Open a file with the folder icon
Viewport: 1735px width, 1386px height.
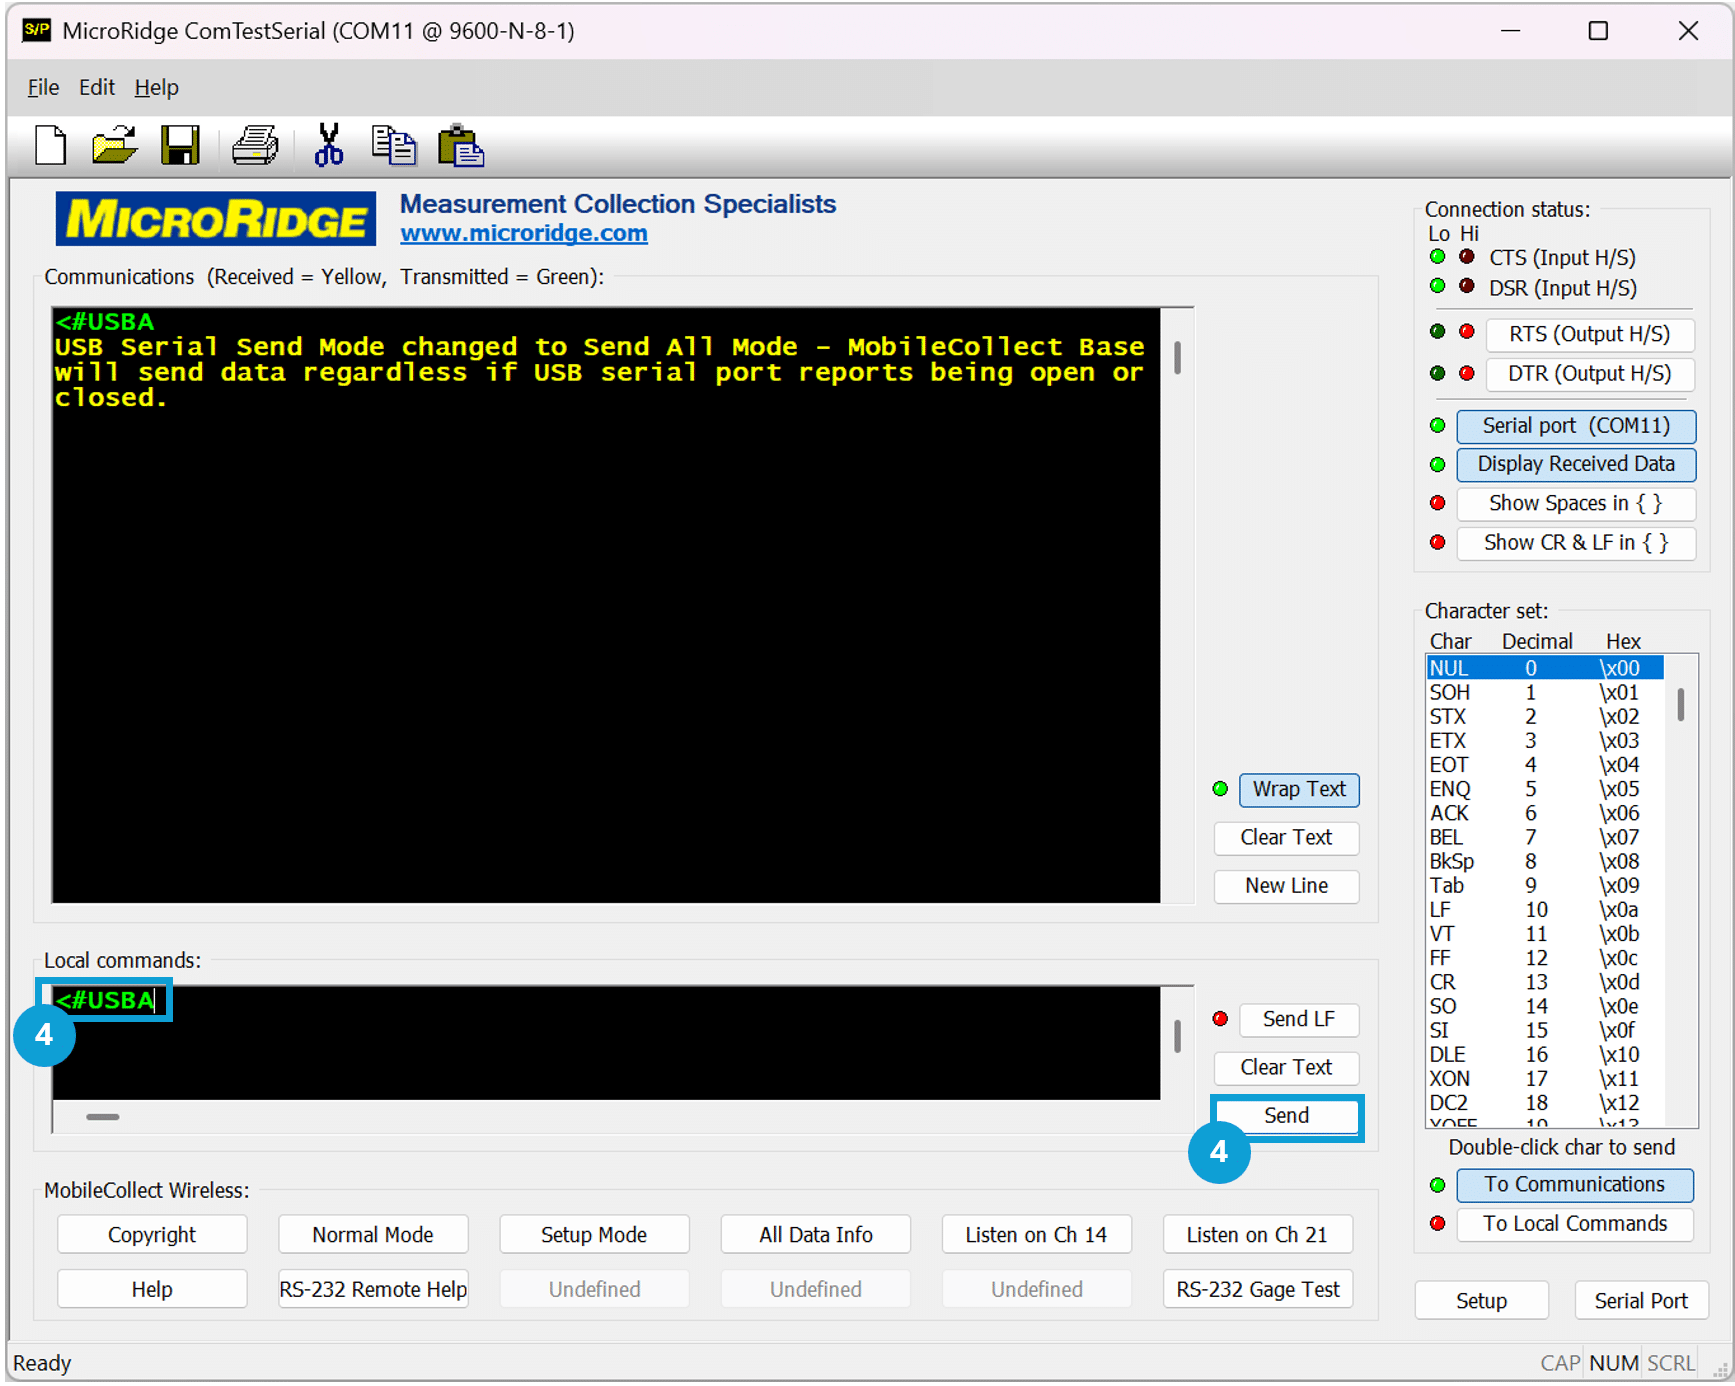pyautogui.click(x=114, y=146)
